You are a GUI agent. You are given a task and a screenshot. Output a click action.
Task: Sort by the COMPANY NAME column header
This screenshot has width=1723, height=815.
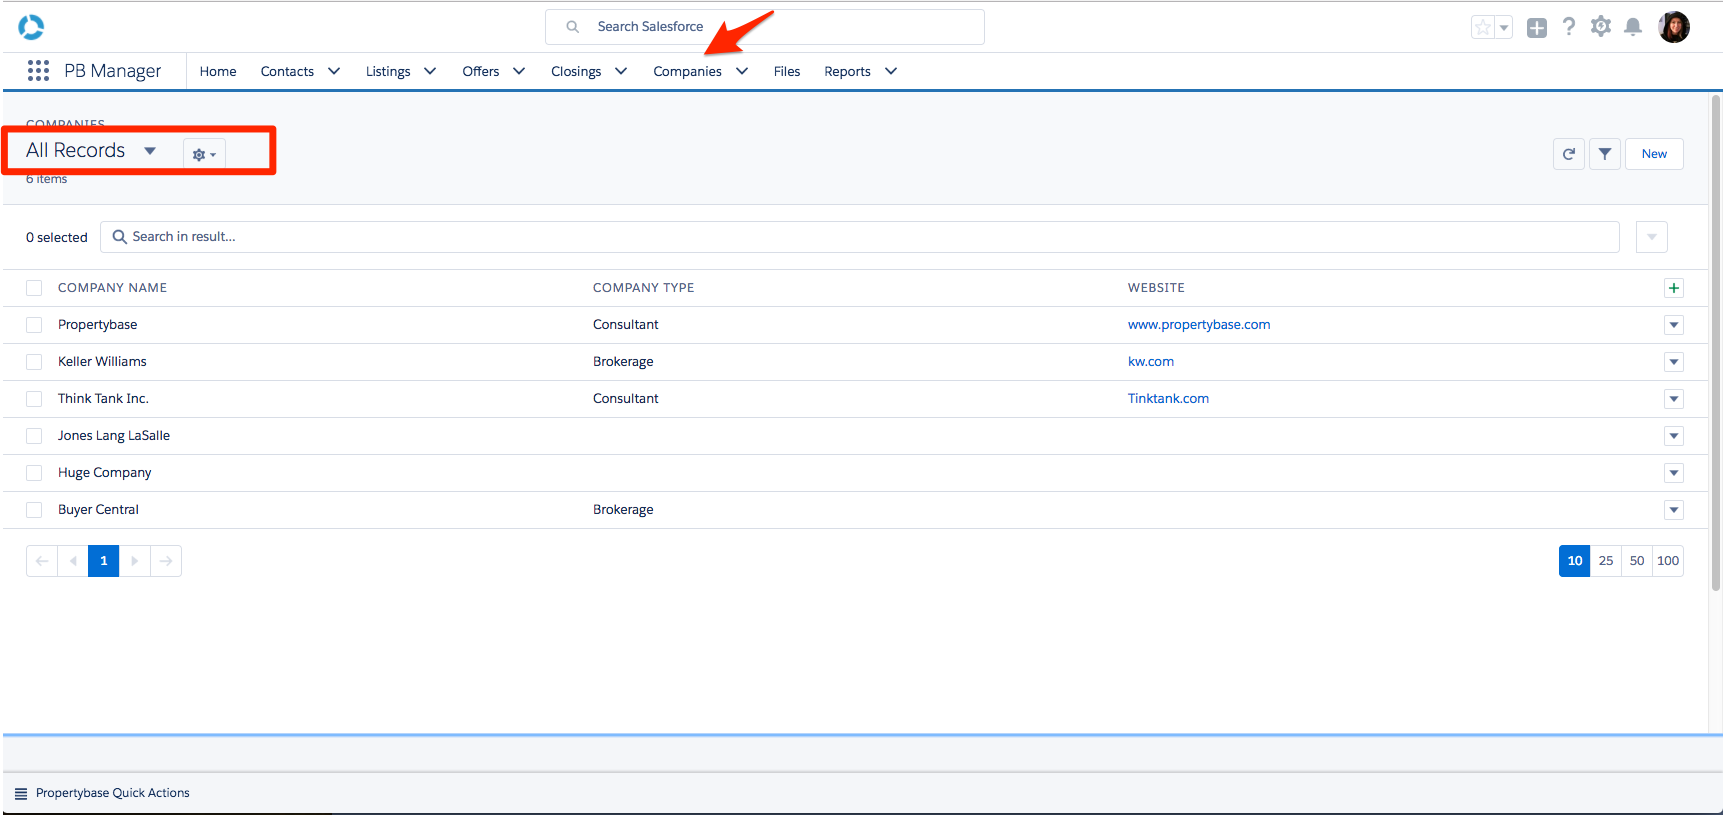[x=112, y=288]
